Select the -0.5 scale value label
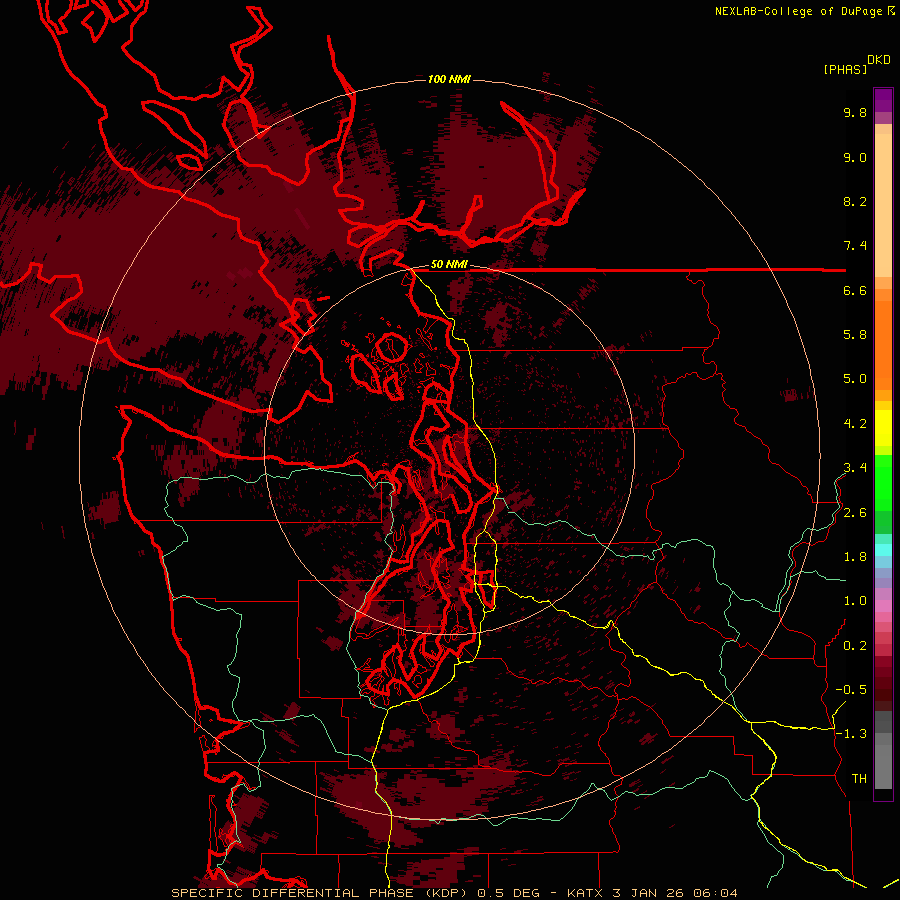Viewport: 900px width, 900px height. point(851,689)
